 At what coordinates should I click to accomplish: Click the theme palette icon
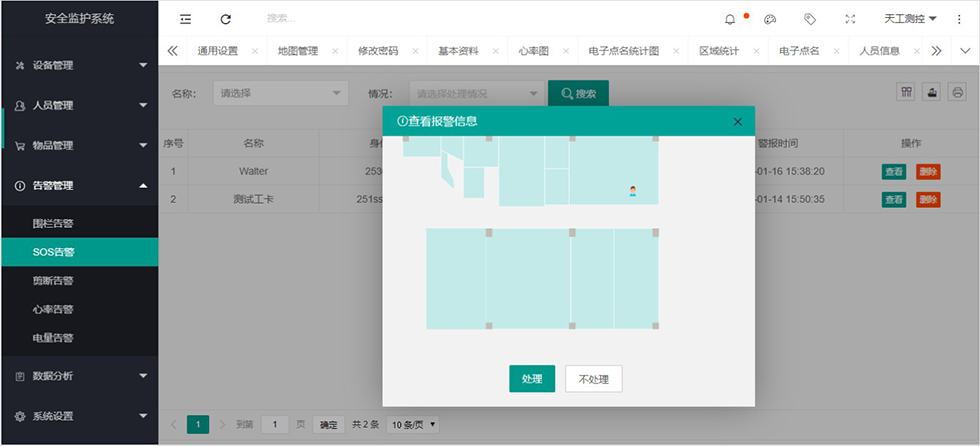coord(770,19)
